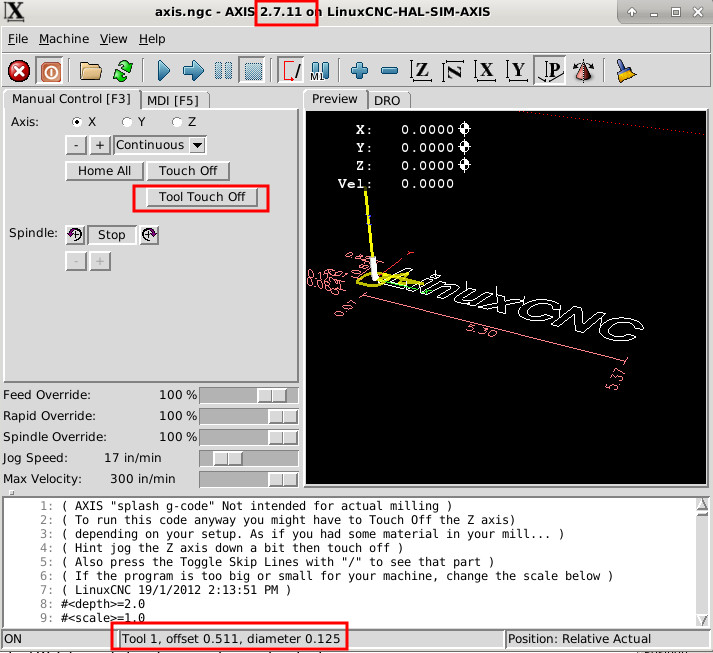Select the Preview tab

335,99
